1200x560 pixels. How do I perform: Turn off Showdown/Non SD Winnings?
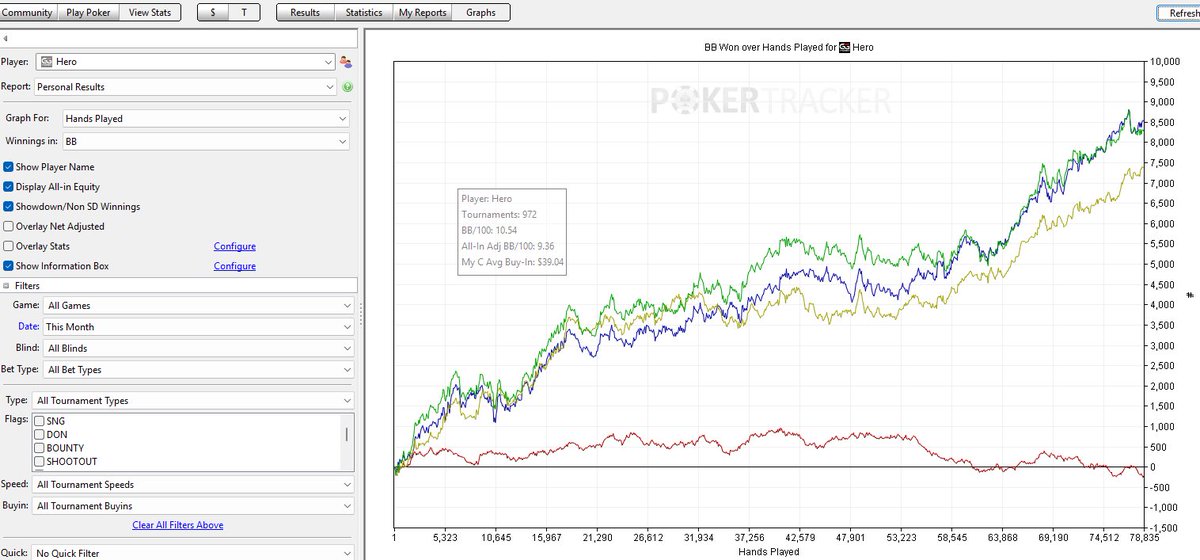tap(8, 207)
